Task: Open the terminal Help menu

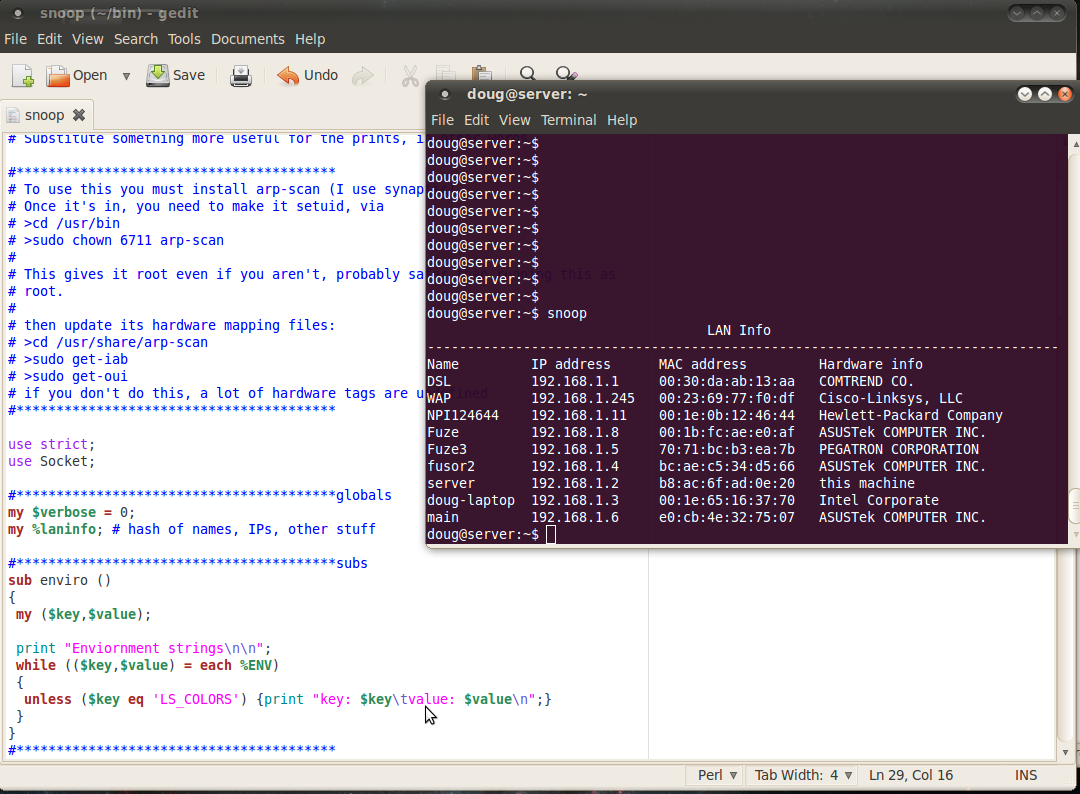Action: click(x=622, y=120)
